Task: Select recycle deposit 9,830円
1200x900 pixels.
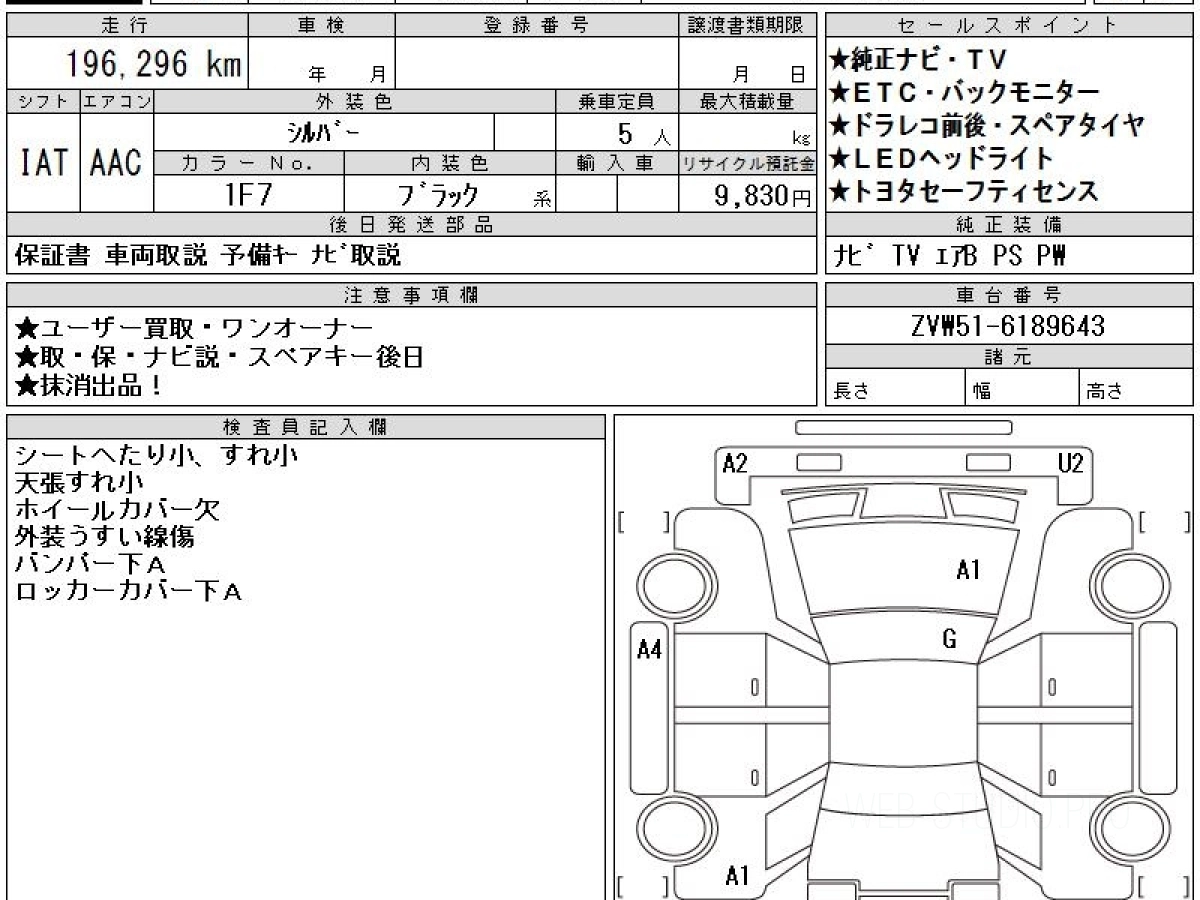Action: 763,196
